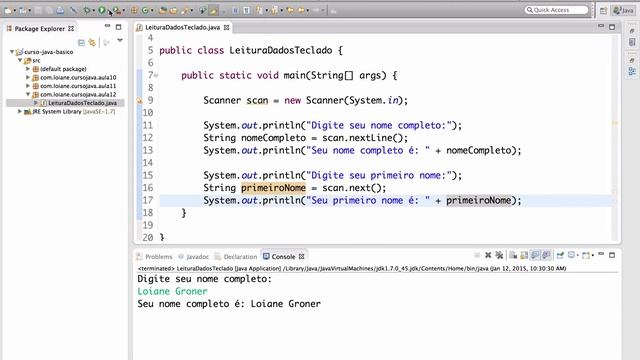640x360 pixels.
Task: Click the Clear Console icon
Action: click(x=513, y=256)
